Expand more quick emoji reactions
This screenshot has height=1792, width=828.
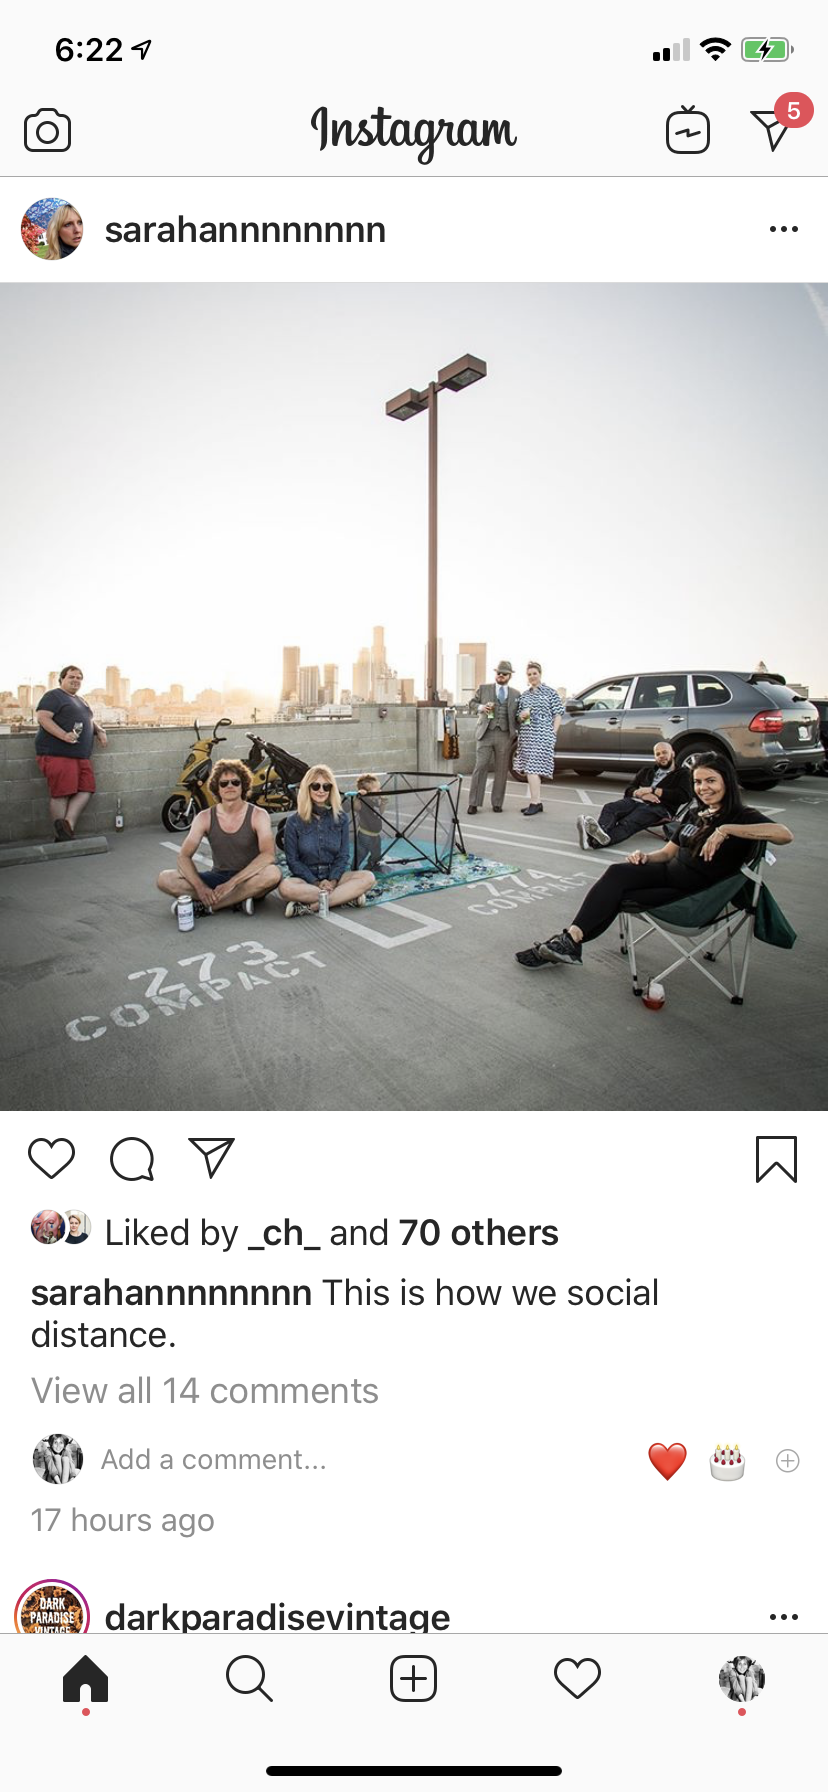788,1461
